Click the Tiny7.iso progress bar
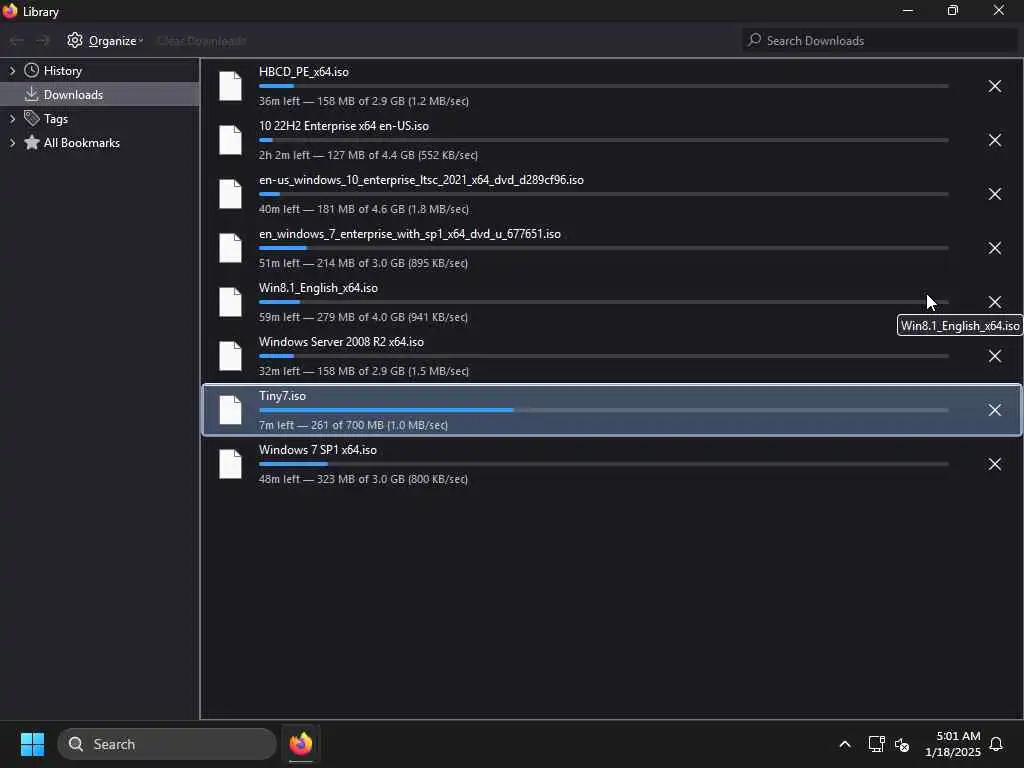 point(603,410)
